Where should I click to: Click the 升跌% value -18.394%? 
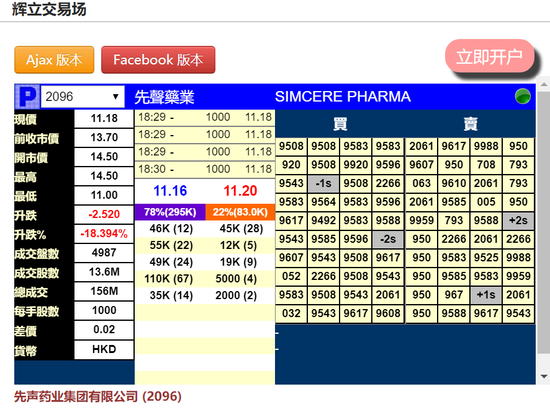pyautogui.click(x=104, y=234)
